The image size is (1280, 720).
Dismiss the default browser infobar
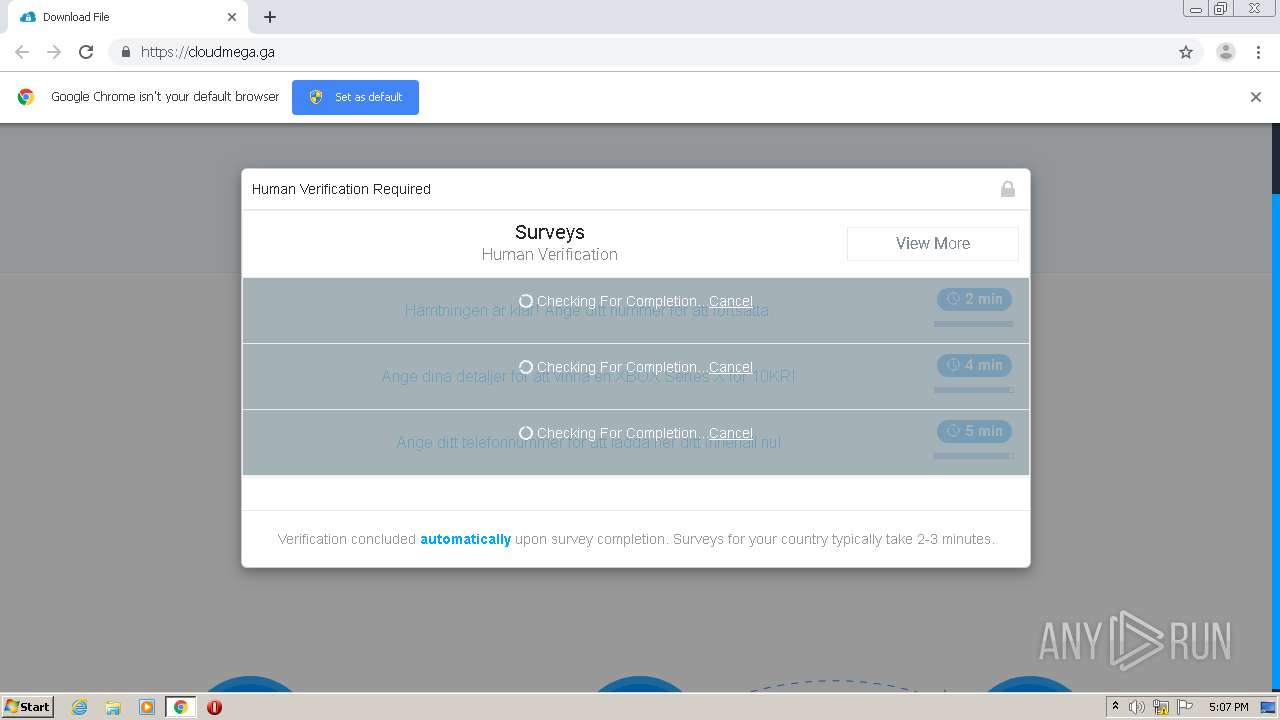[x=1256, y=97]
